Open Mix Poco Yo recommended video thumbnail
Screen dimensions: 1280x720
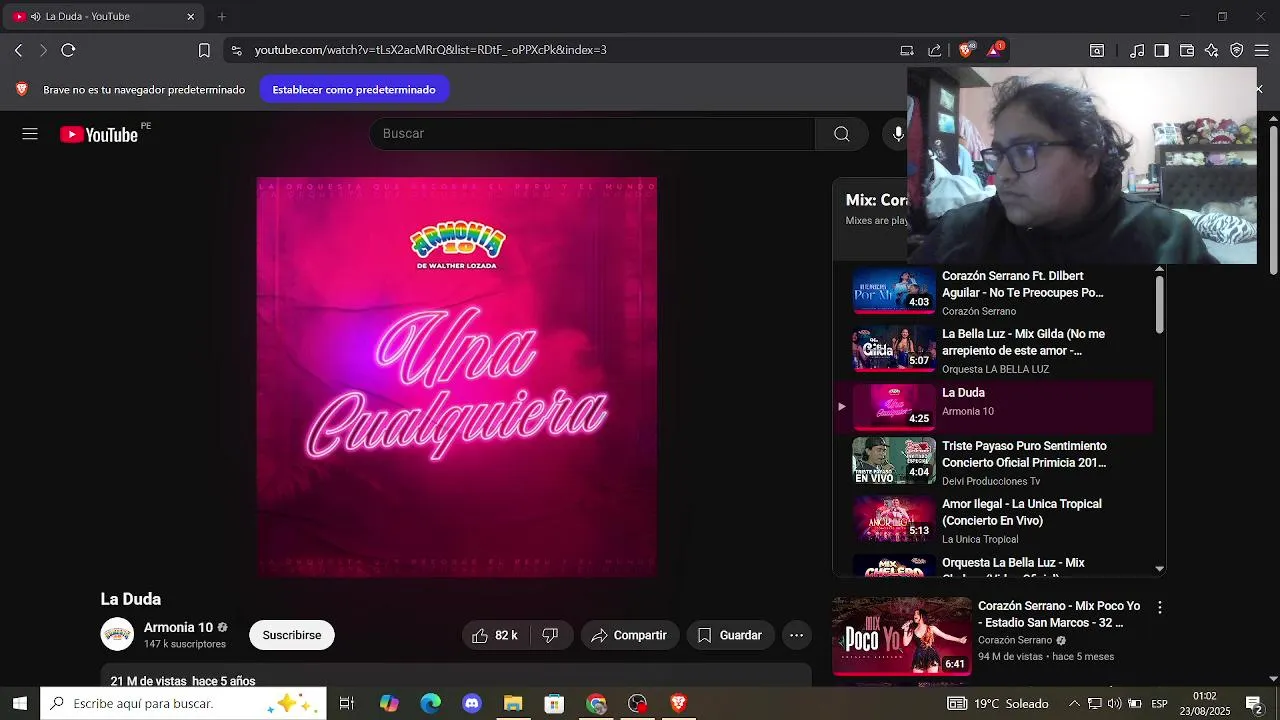point(902,637)
